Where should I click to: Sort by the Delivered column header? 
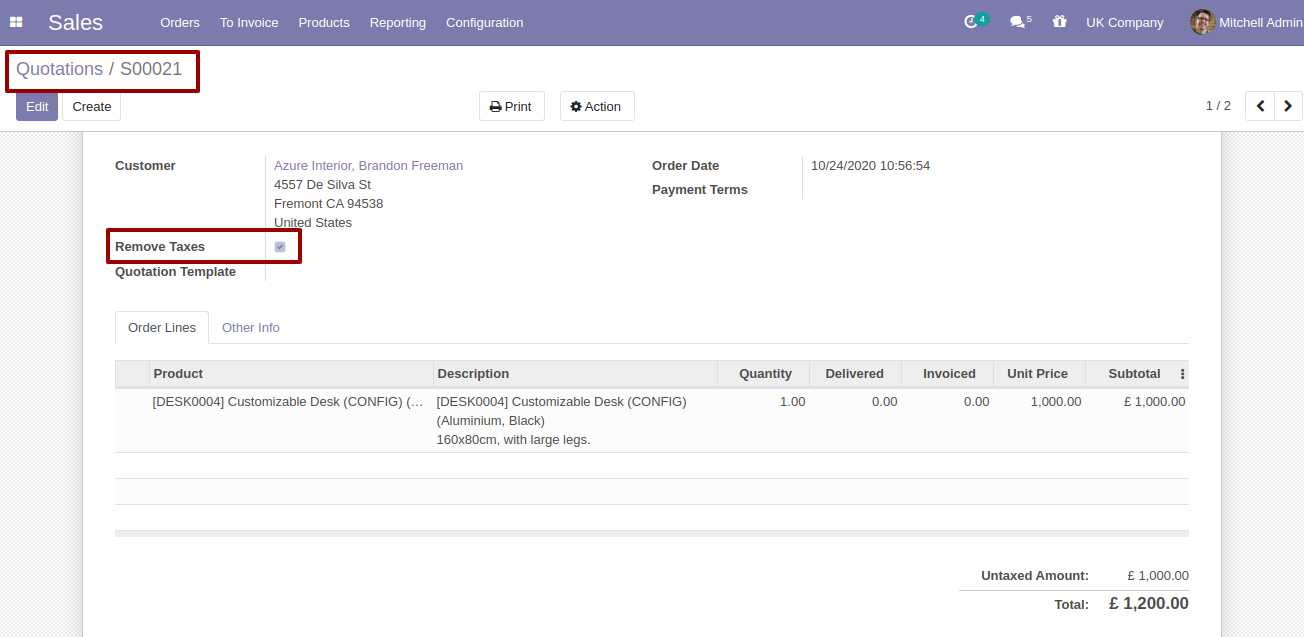855,374
